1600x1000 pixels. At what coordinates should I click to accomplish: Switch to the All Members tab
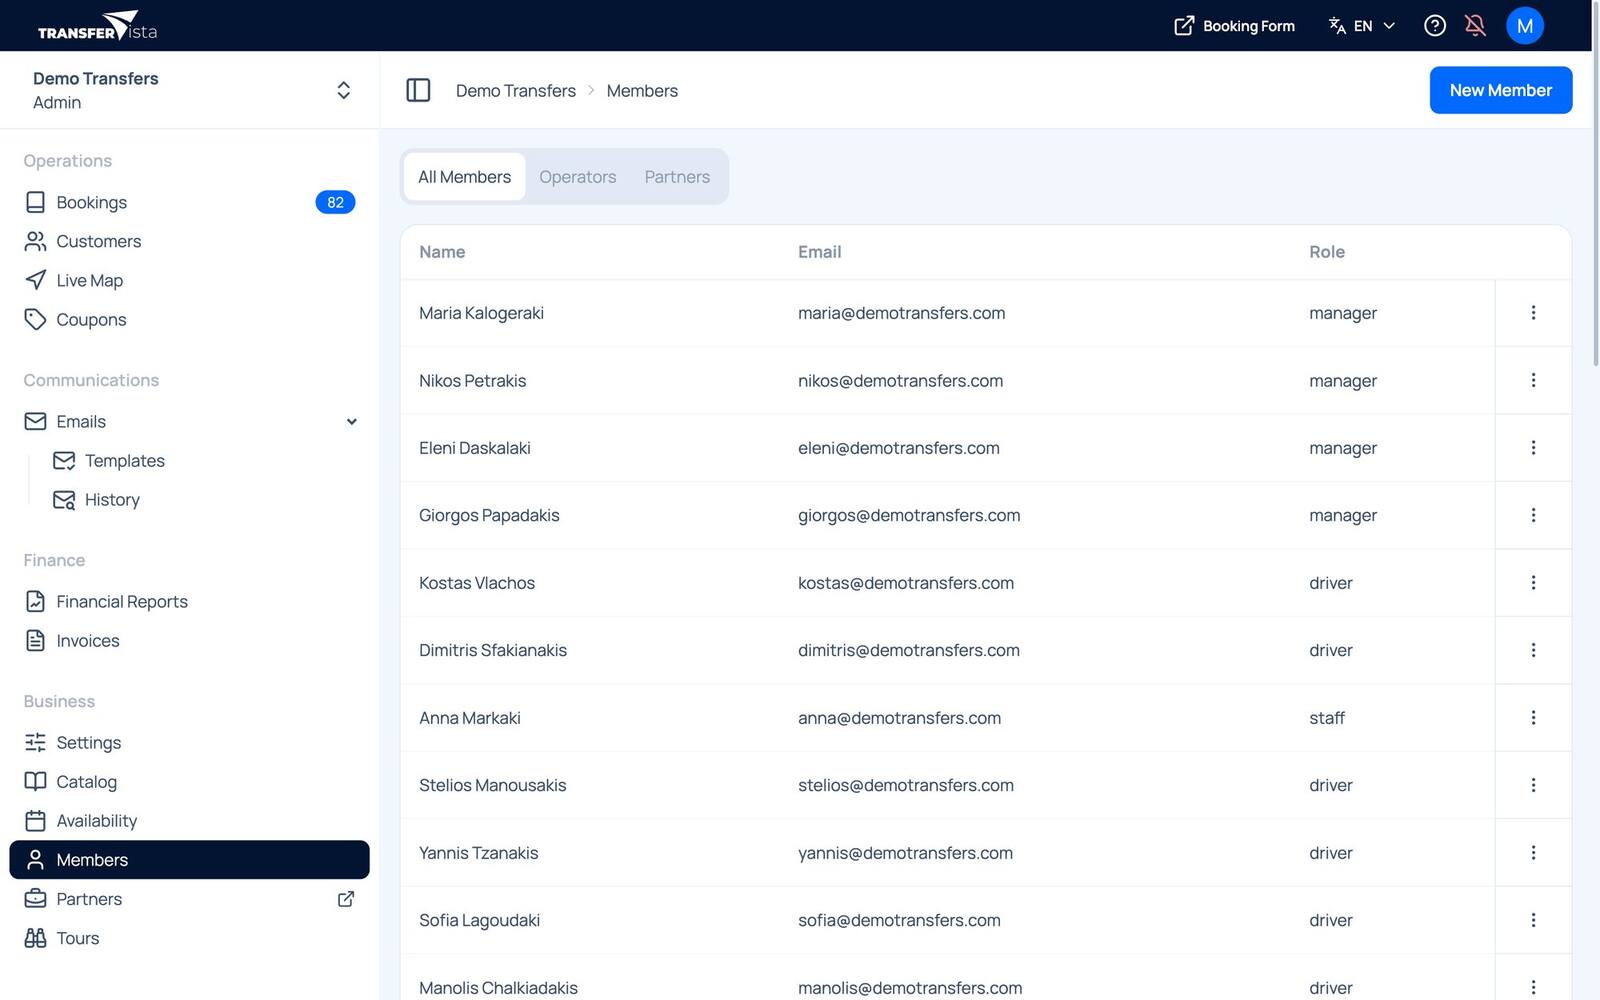(465, 177)
